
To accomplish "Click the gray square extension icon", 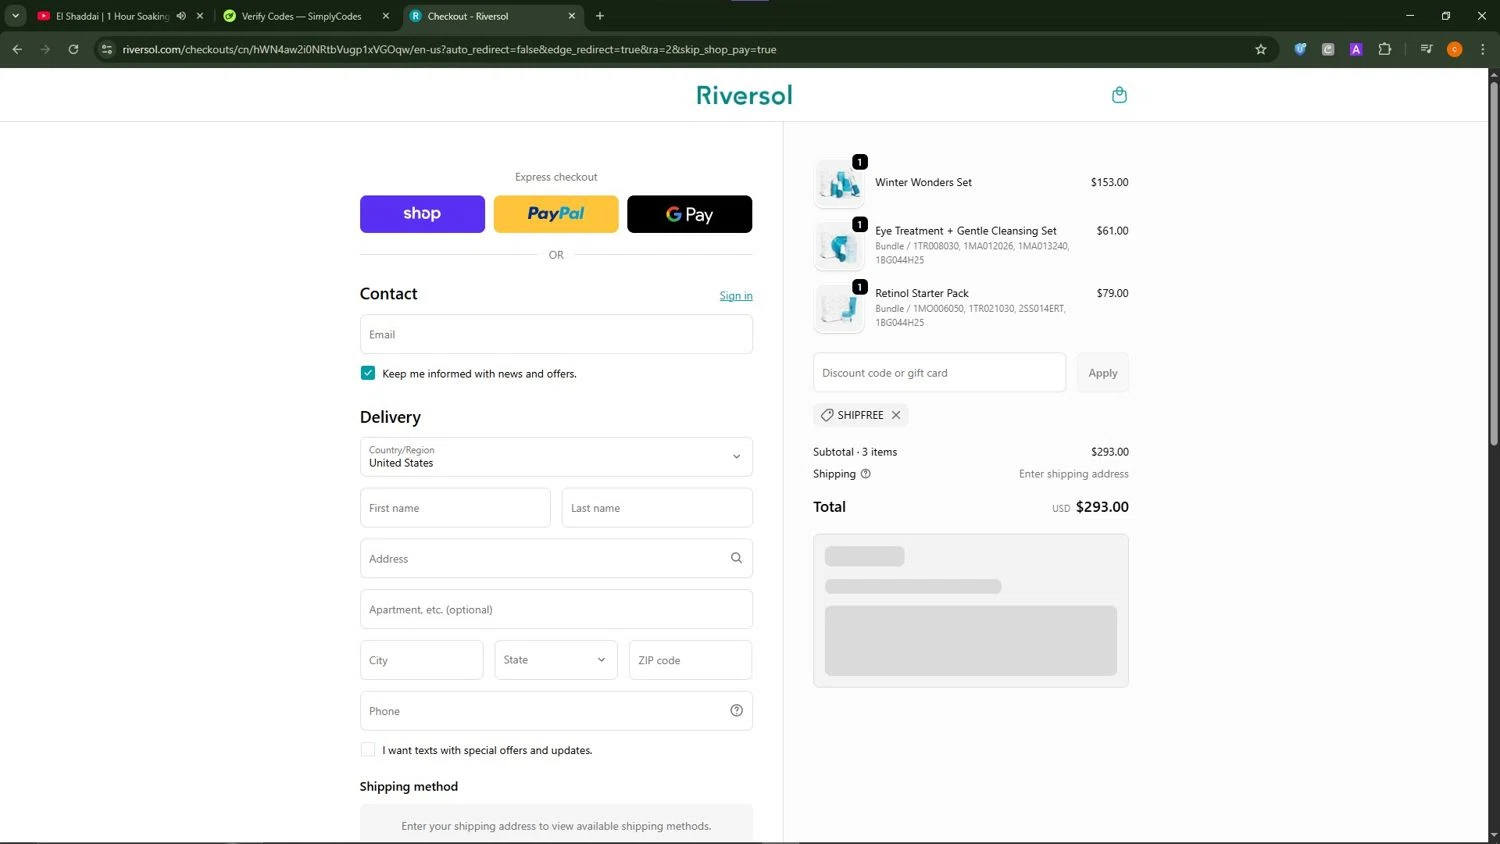I will pyautogui.click(x=1328, y=49).
